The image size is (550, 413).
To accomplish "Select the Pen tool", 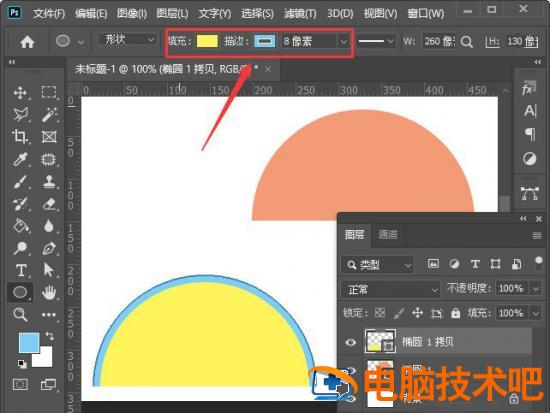I will pos(49,248).
